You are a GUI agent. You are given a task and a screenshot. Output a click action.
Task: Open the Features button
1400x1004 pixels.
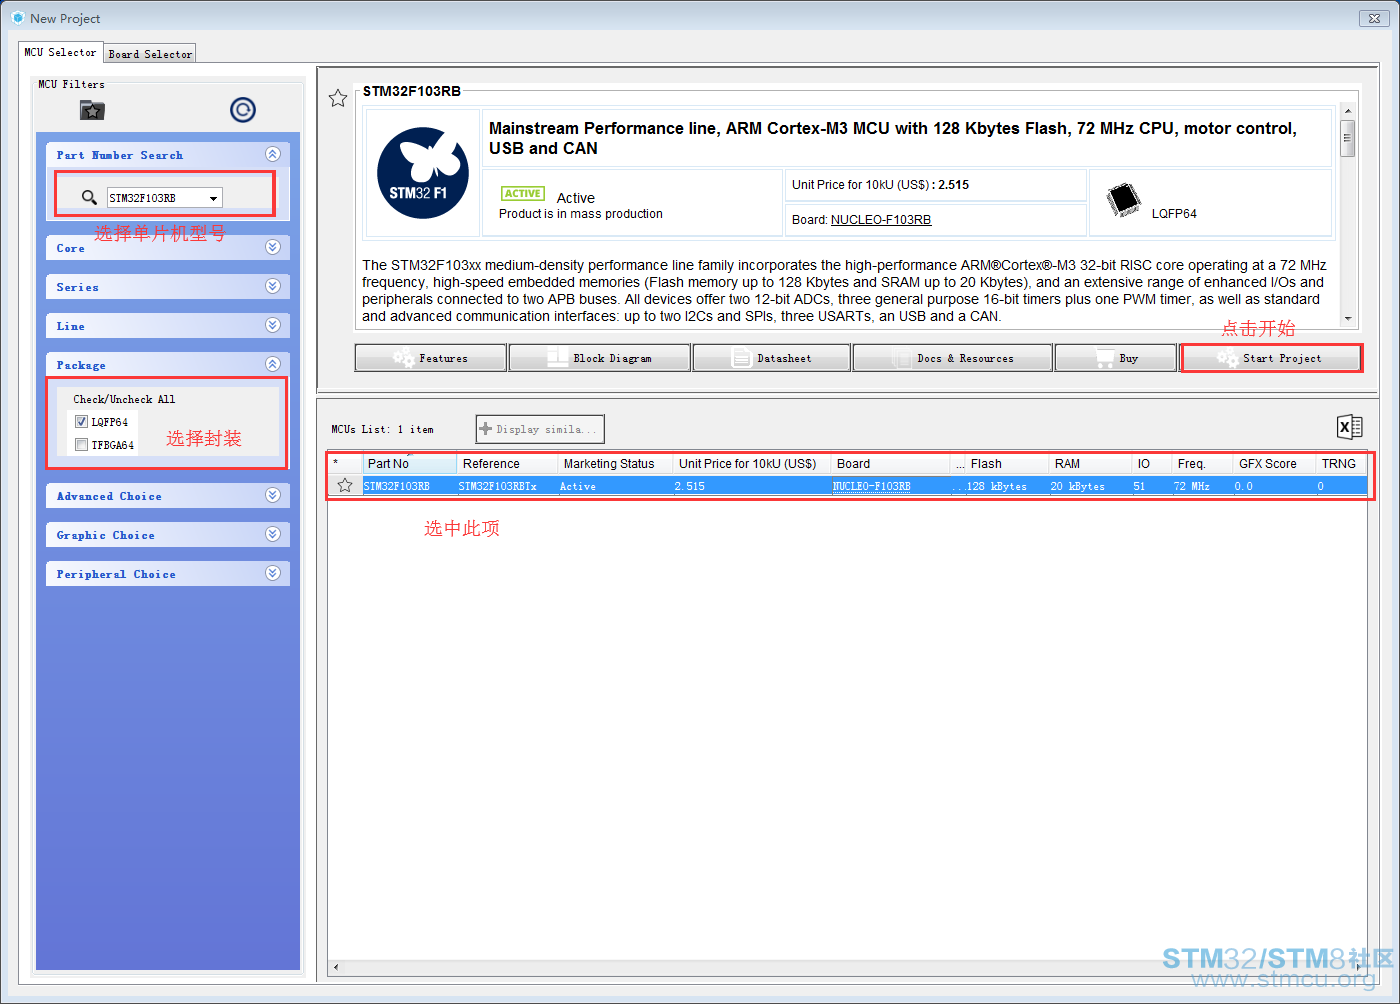431,358
